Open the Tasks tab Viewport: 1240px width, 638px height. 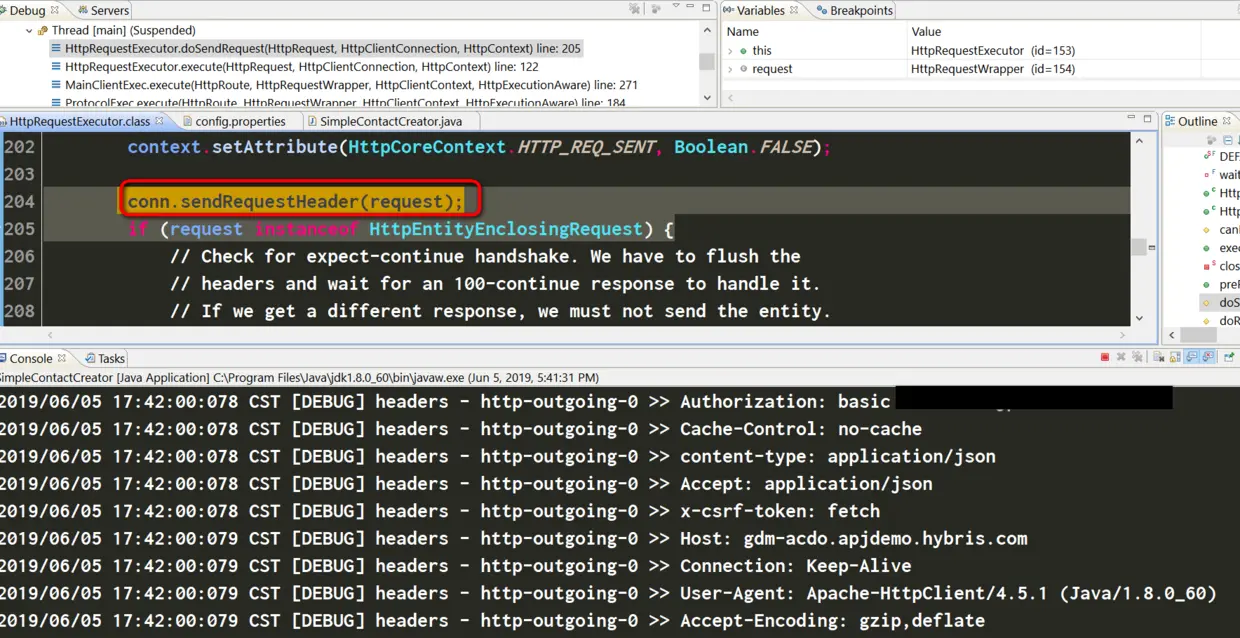(x=105, y=358)
